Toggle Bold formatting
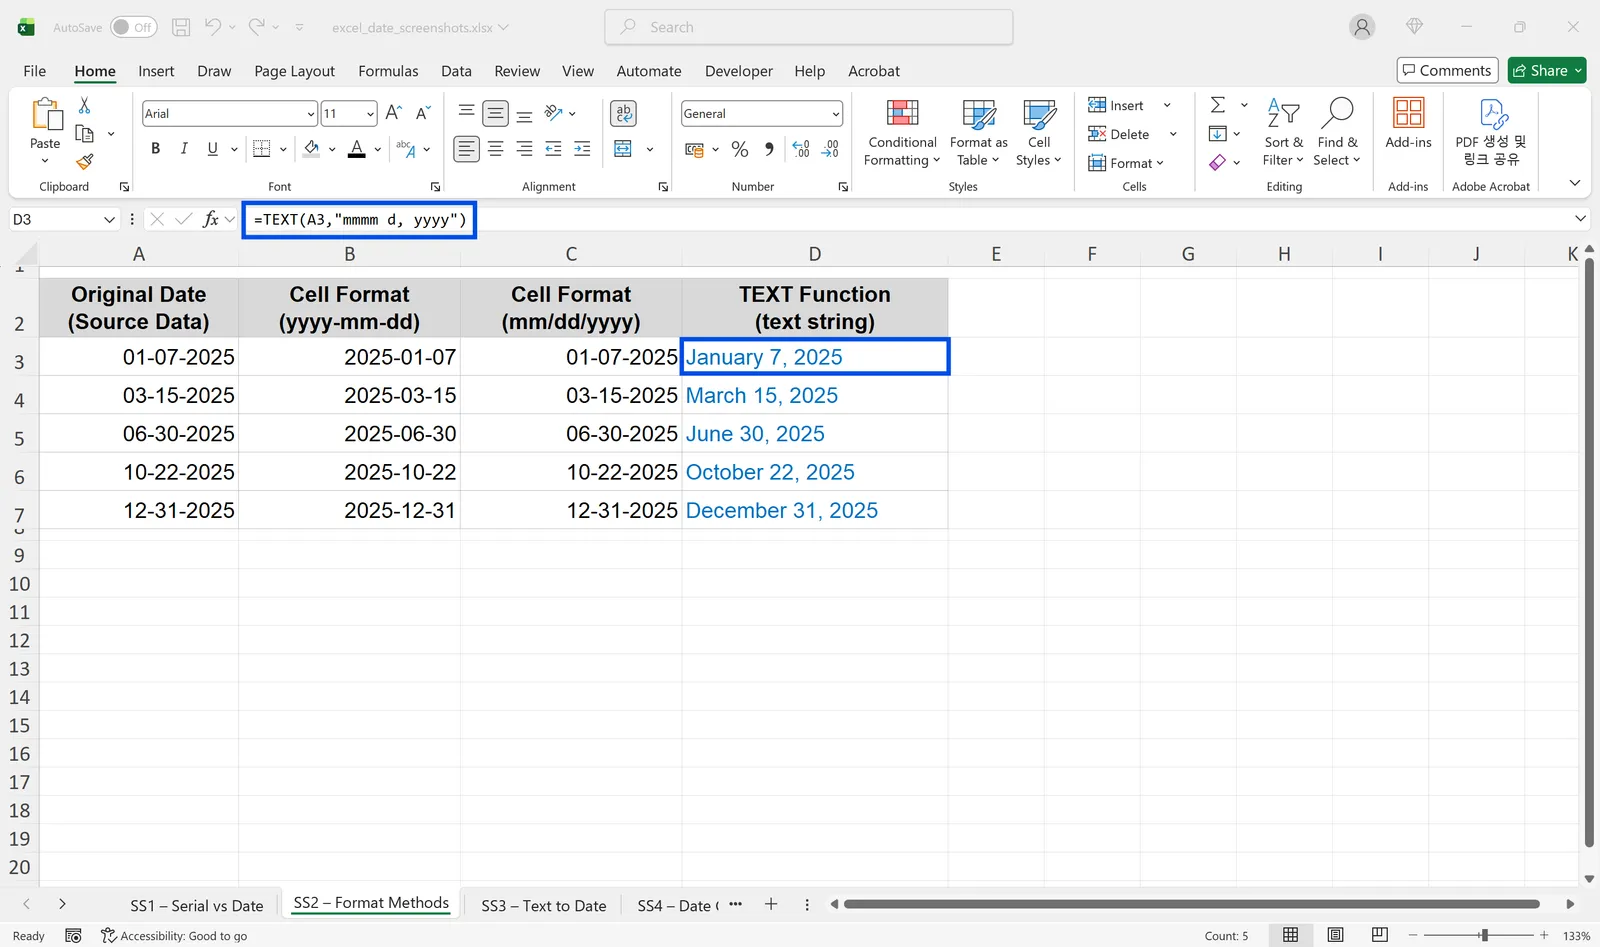Viewport: 1600px width, 947px height. pos(155,149)
